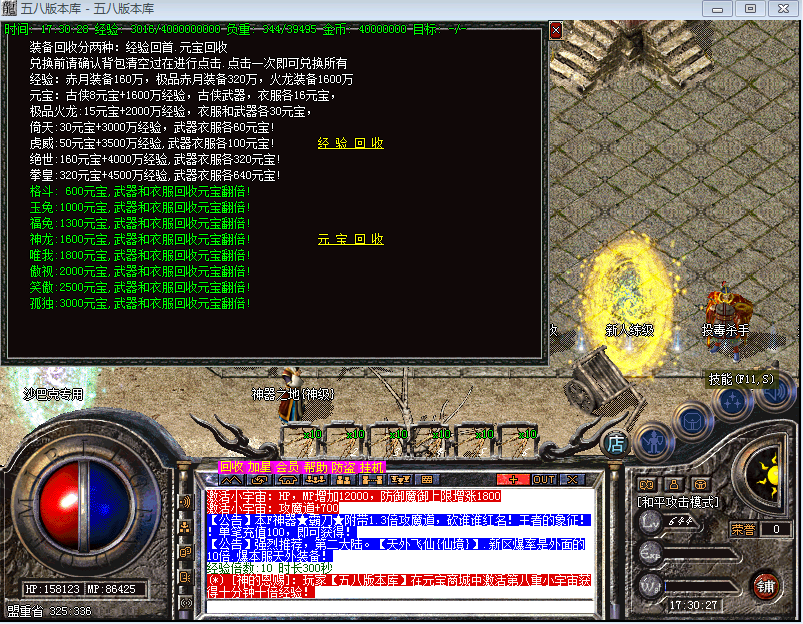Click the HP:158123 readout
The height and width of the screenshot is (624, 803).
coord(53,589)
